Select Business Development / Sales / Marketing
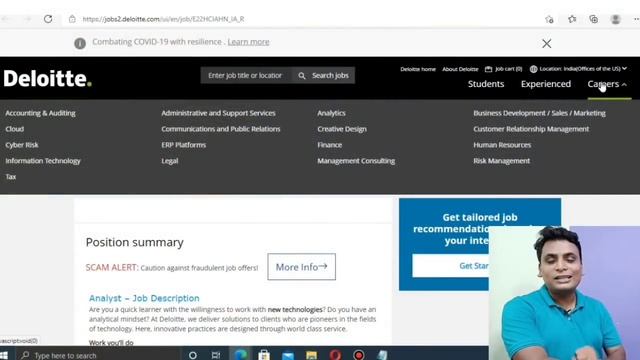This screenshot has height=360, width=640. [x=540, y=113]
